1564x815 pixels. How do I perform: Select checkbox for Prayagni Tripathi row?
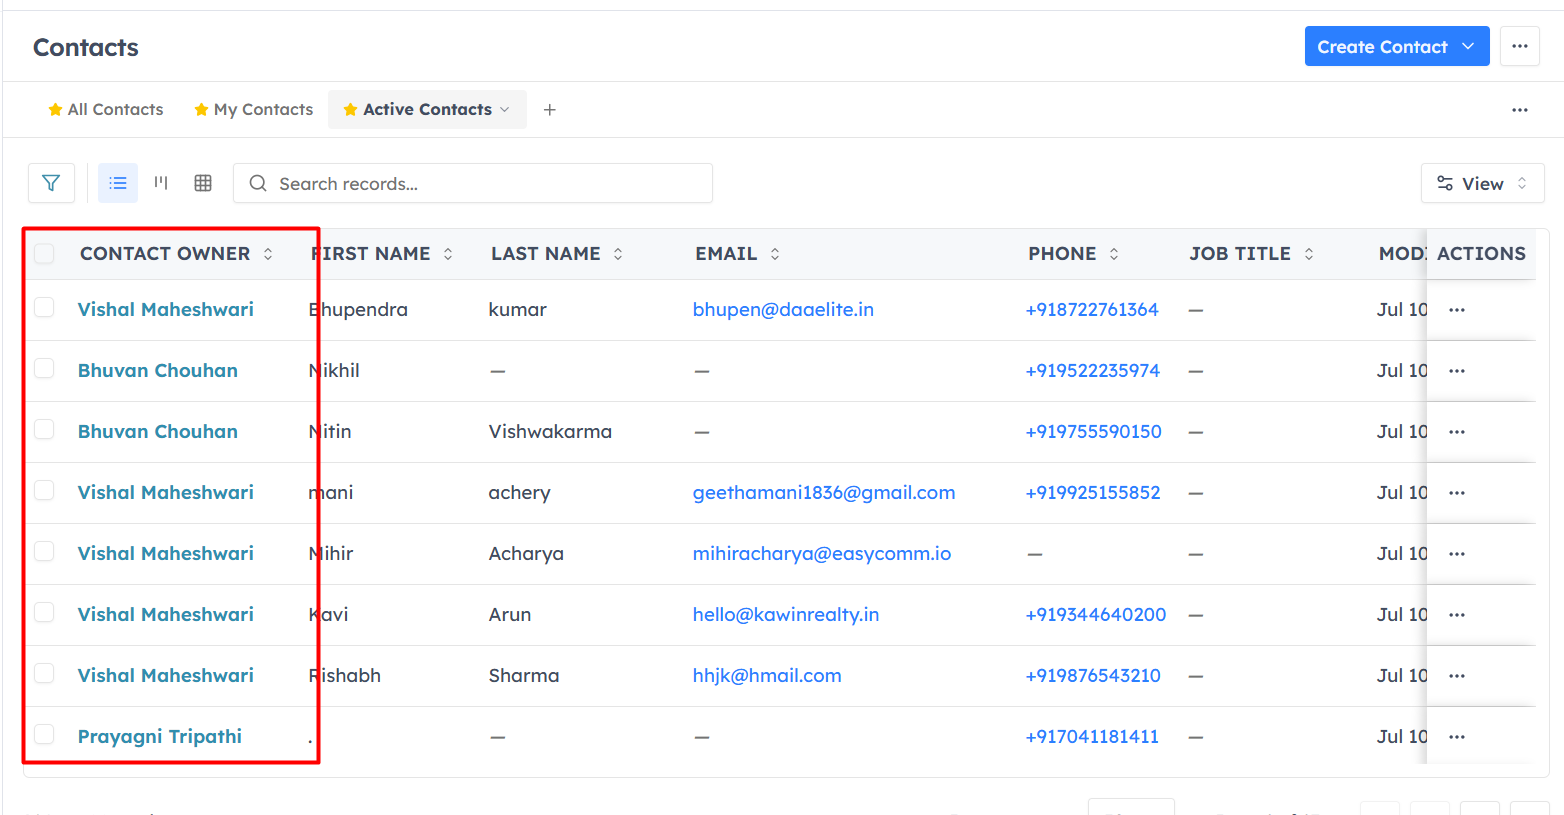[44, 734]
